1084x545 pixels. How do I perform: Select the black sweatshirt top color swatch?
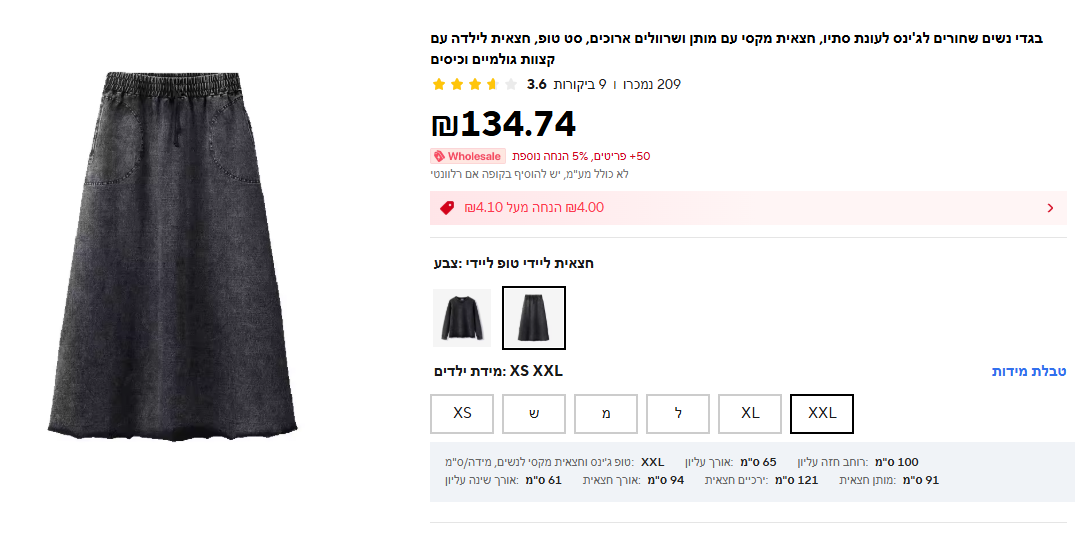point(462,318)
